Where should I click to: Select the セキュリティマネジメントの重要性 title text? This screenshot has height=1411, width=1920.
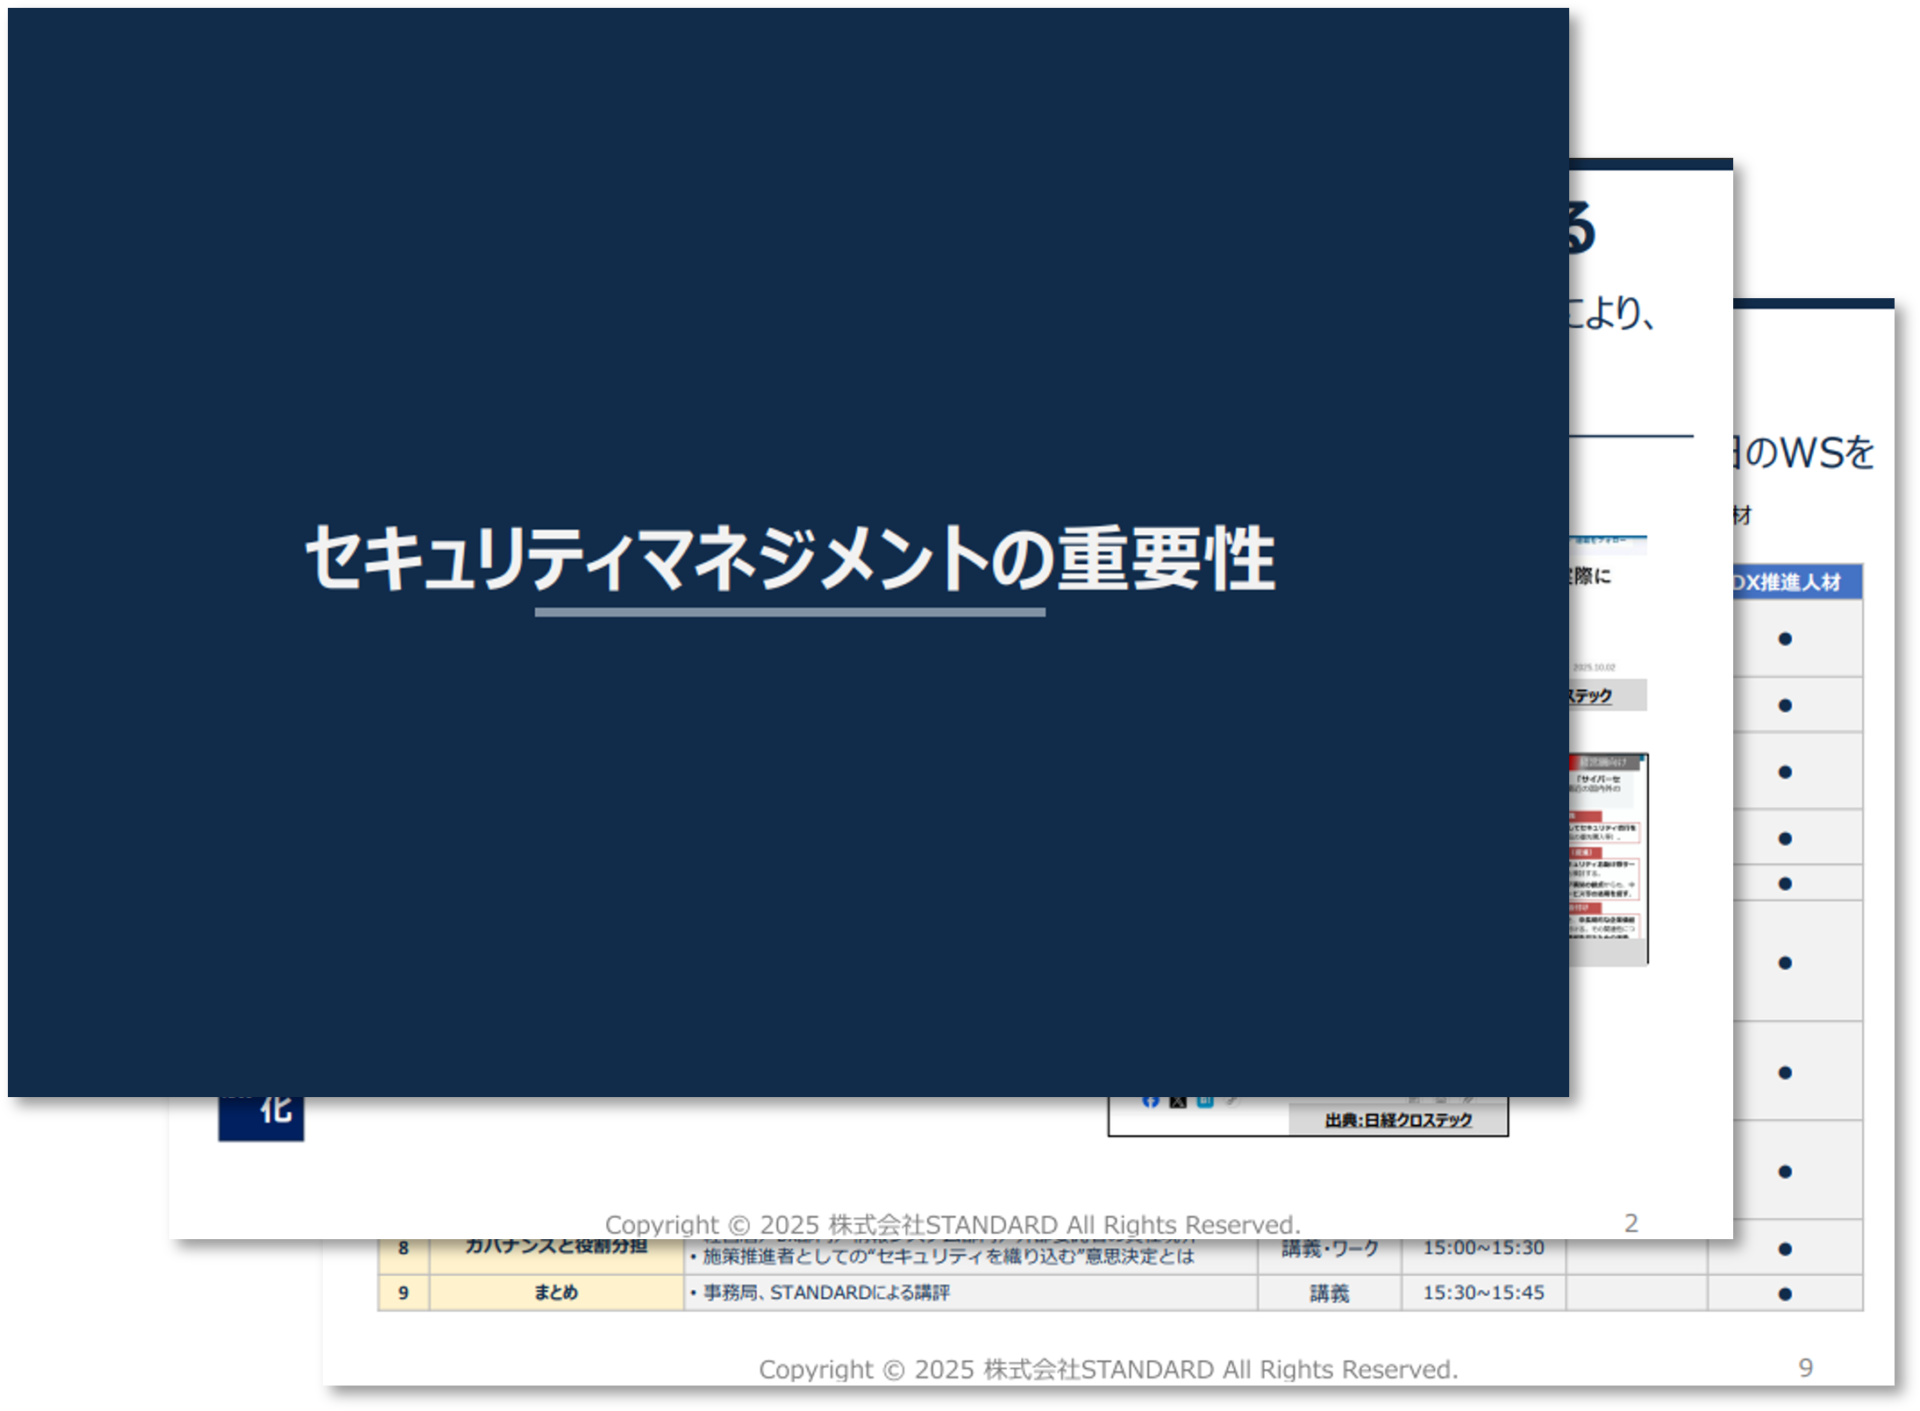[789, 559]
